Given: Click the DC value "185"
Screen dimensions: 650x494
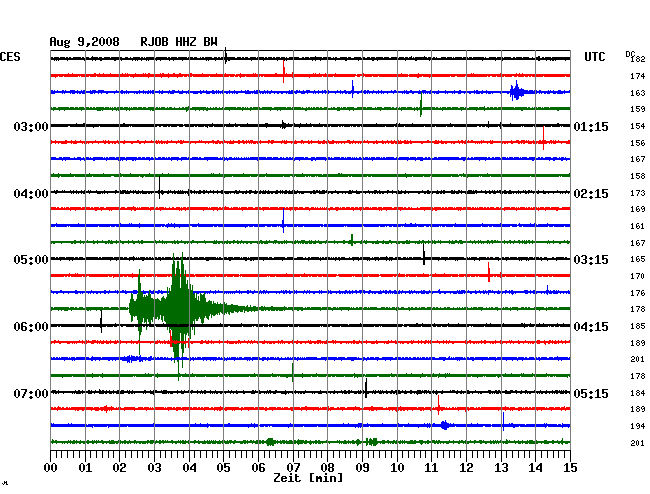Looking at the screenshot, I should pos(638,326).
